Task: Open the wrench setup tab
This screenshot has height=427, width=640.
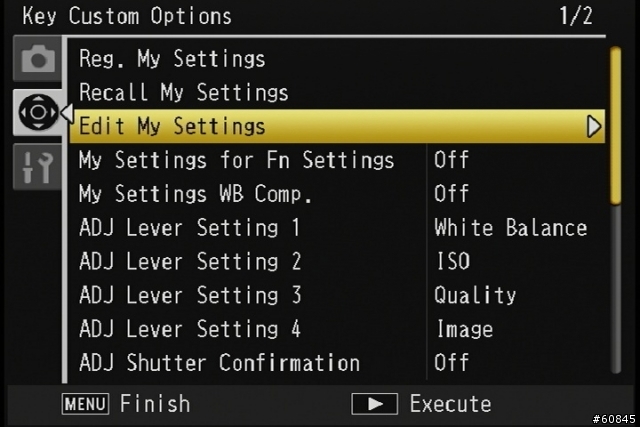Action: tap(38, 167)
